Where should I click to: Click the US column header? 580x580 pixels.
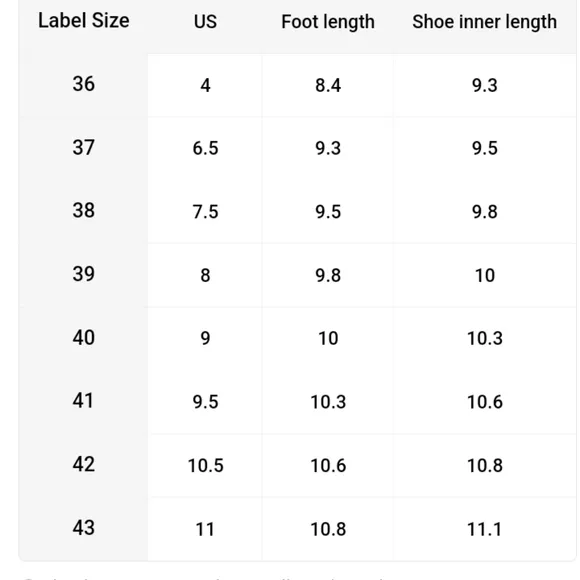click(205, 21)
